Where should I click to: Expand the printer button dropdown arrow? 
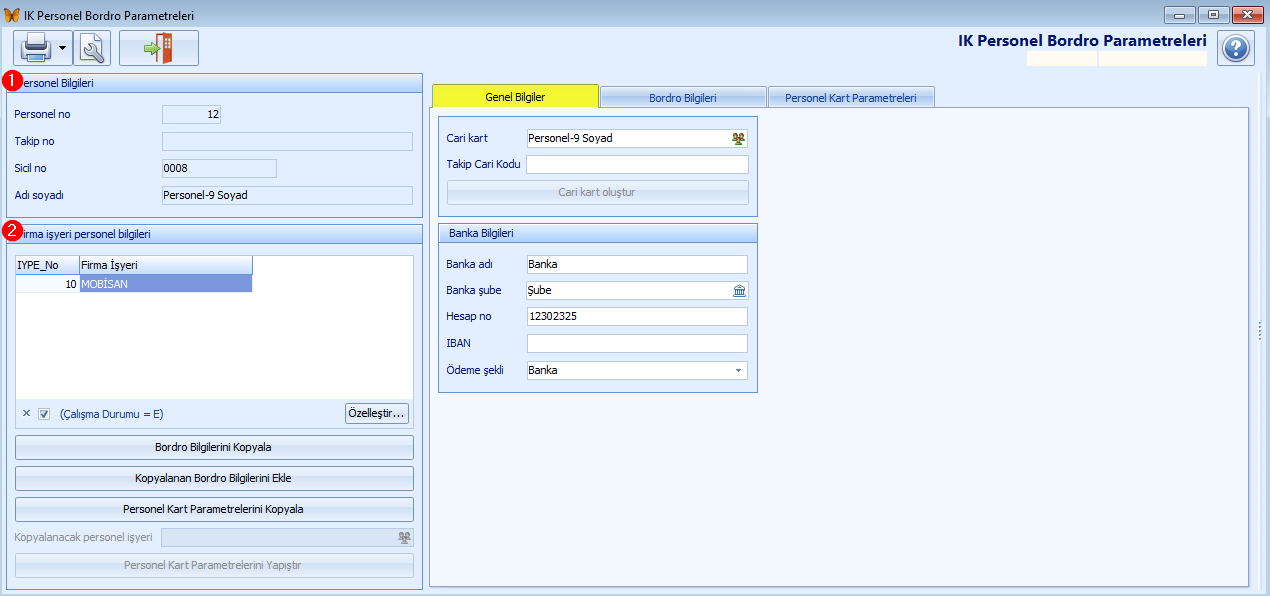tap(63, 47)
